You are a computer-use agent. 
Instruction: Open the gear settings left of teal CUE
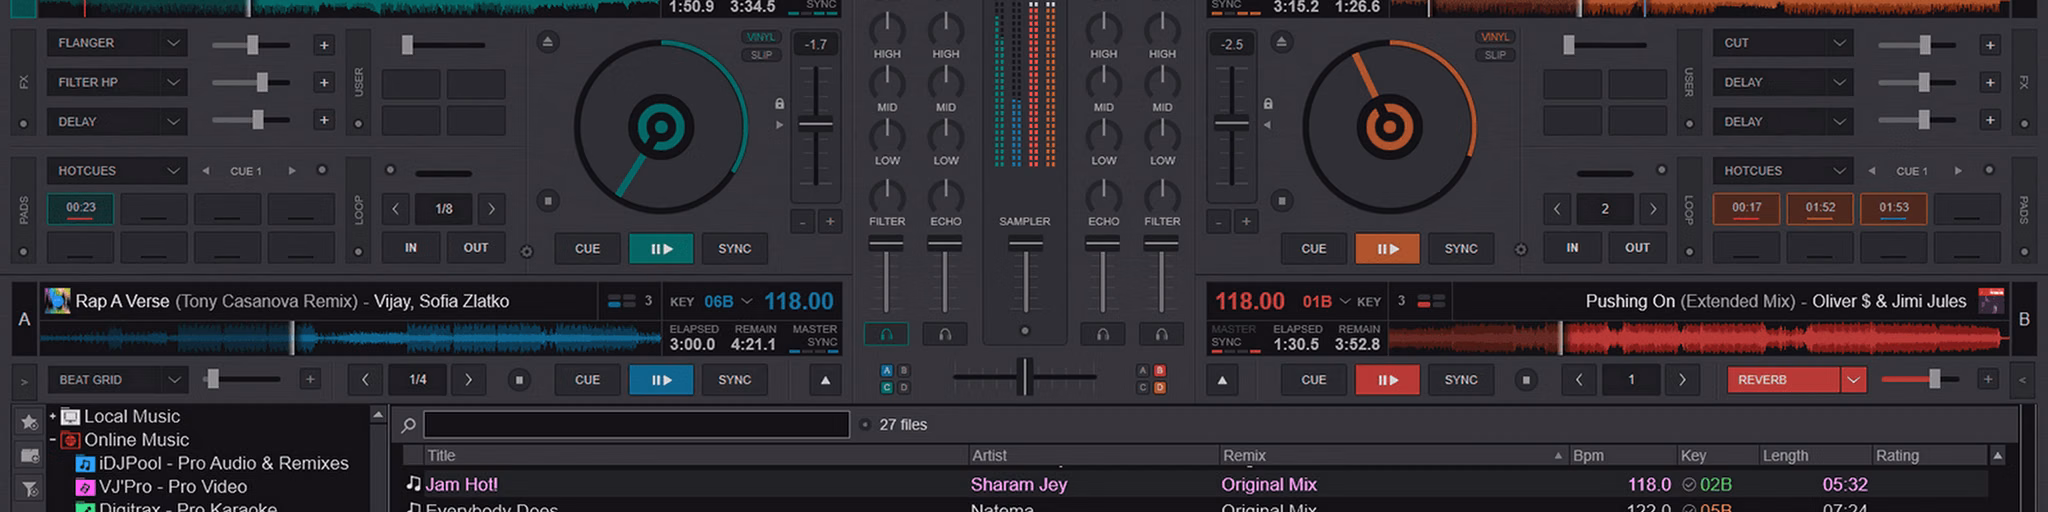pyautogui.click(x=527, y=251)
